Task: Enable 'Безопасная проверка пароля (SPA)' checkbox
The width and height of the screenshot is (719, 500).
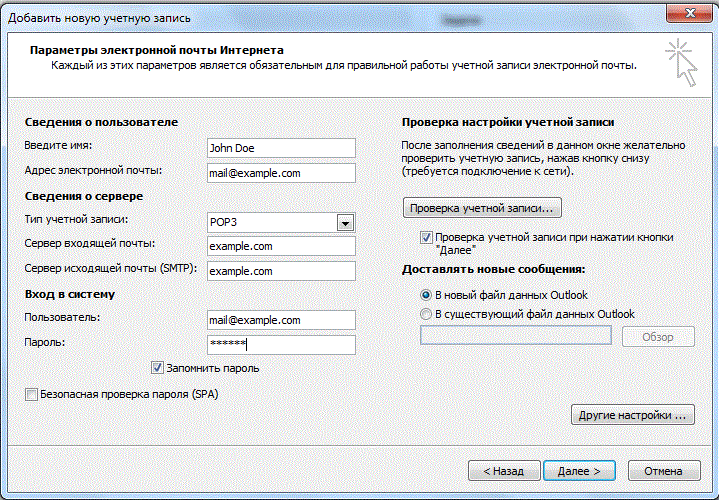Action: click(32, 394)
